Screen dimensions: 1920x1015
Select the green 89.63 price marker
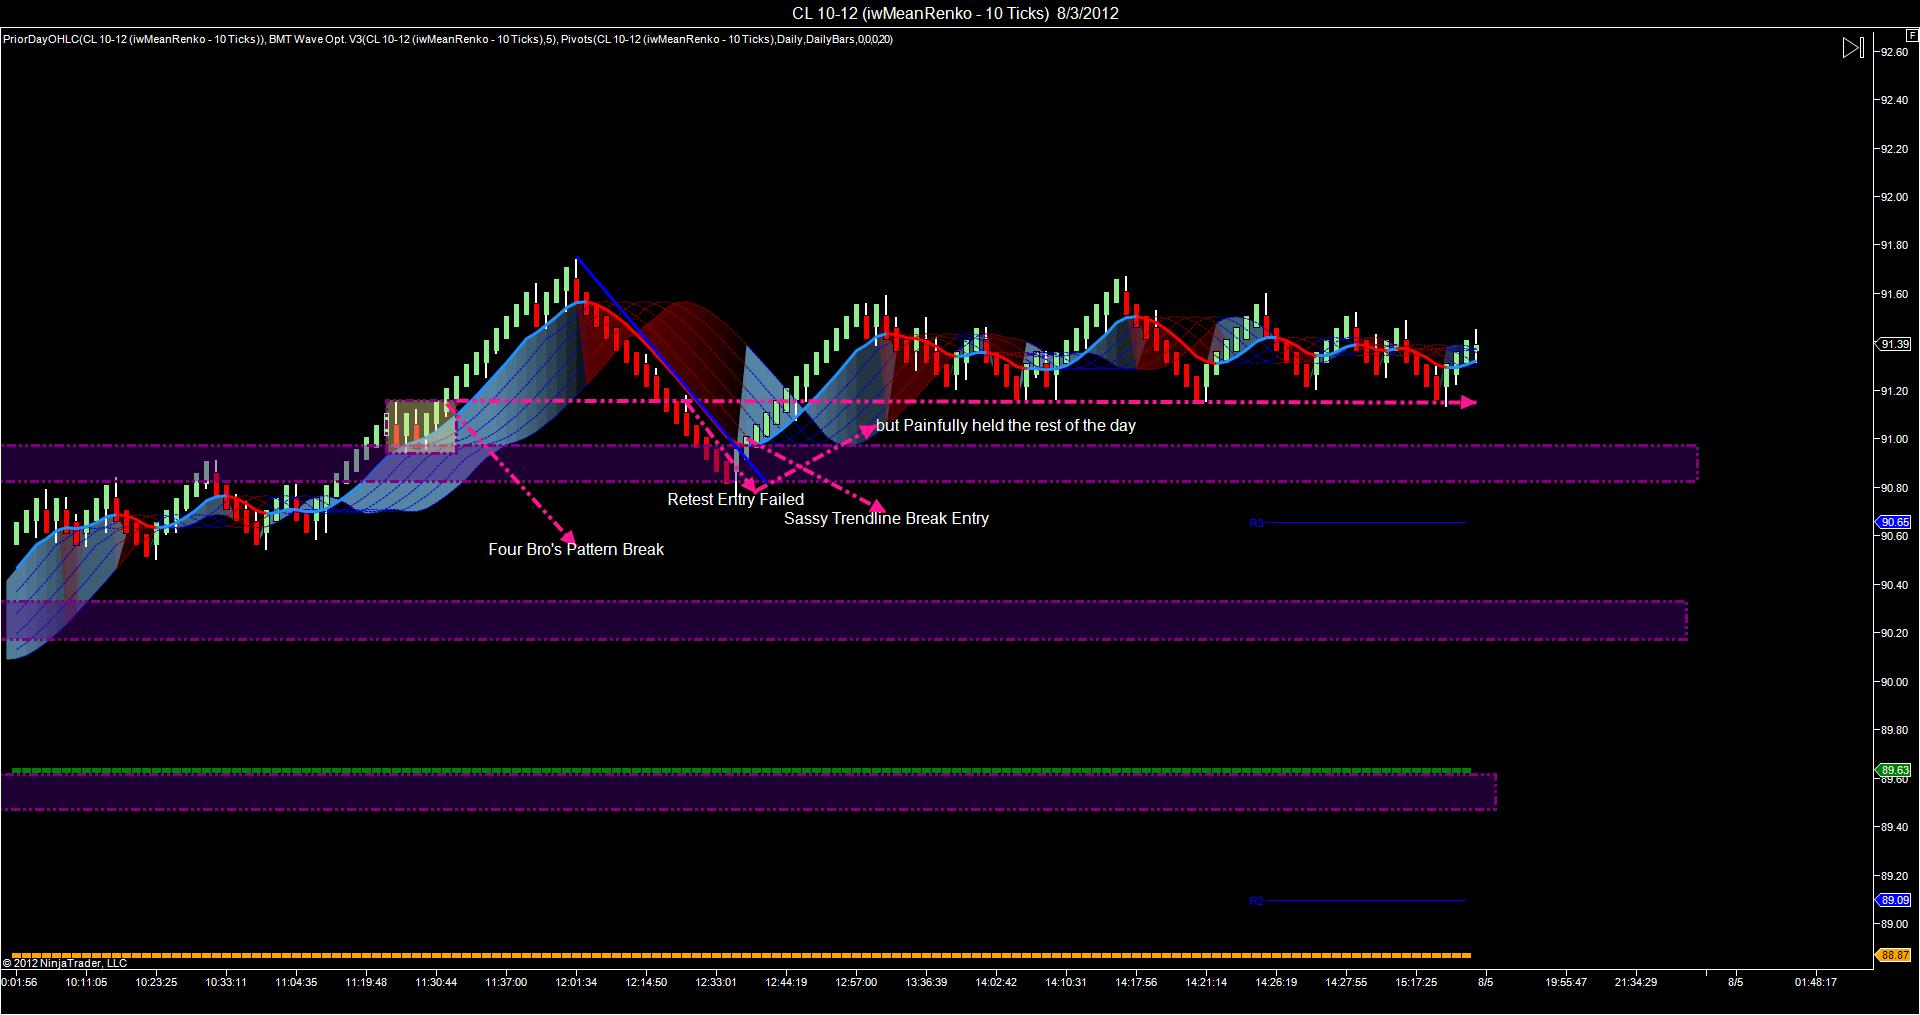pos(1893,770)
